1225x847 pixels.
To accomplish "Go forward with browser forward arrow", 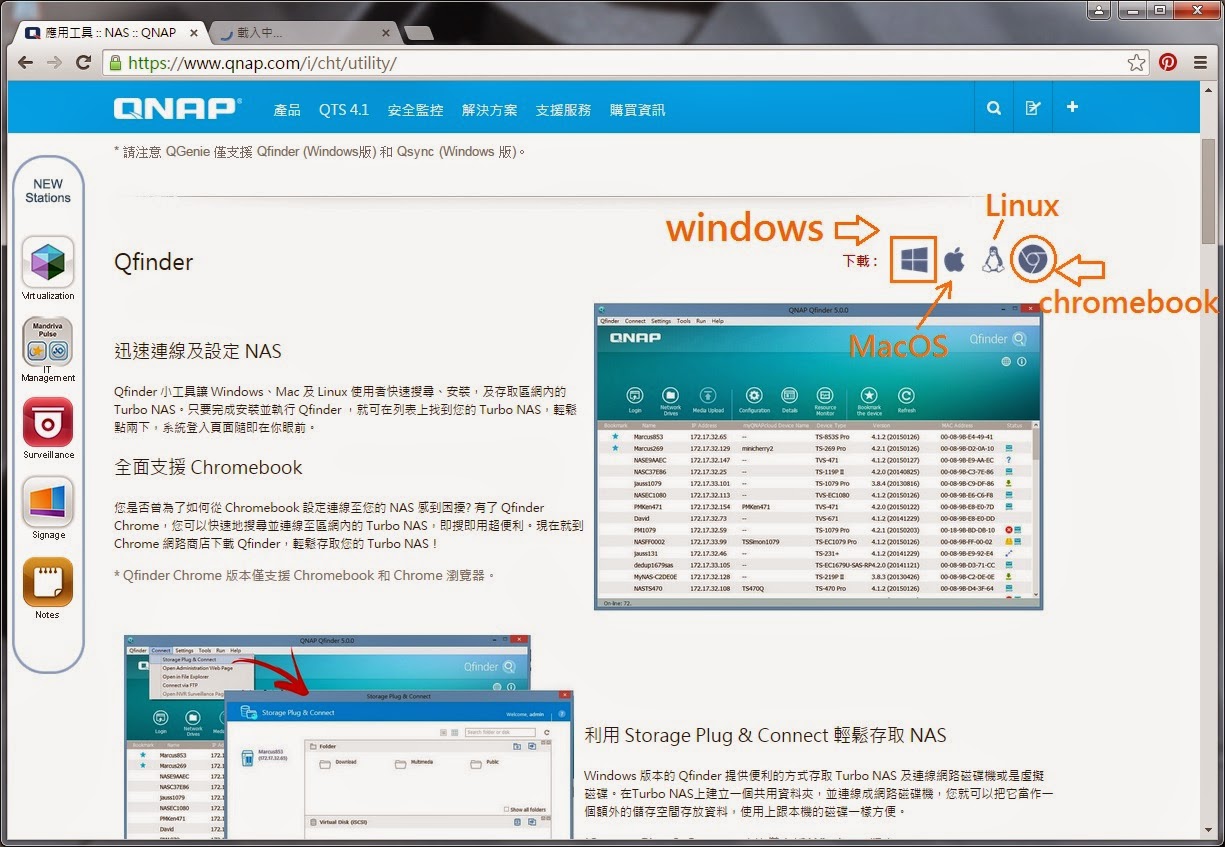I will (x=54, y=62).
